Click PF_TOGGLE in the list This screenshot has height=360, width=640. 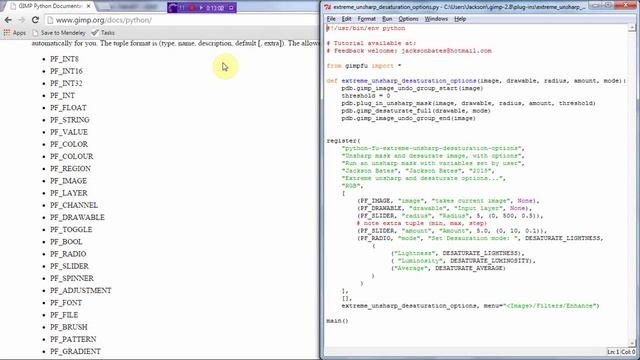(x=71, y=230)
